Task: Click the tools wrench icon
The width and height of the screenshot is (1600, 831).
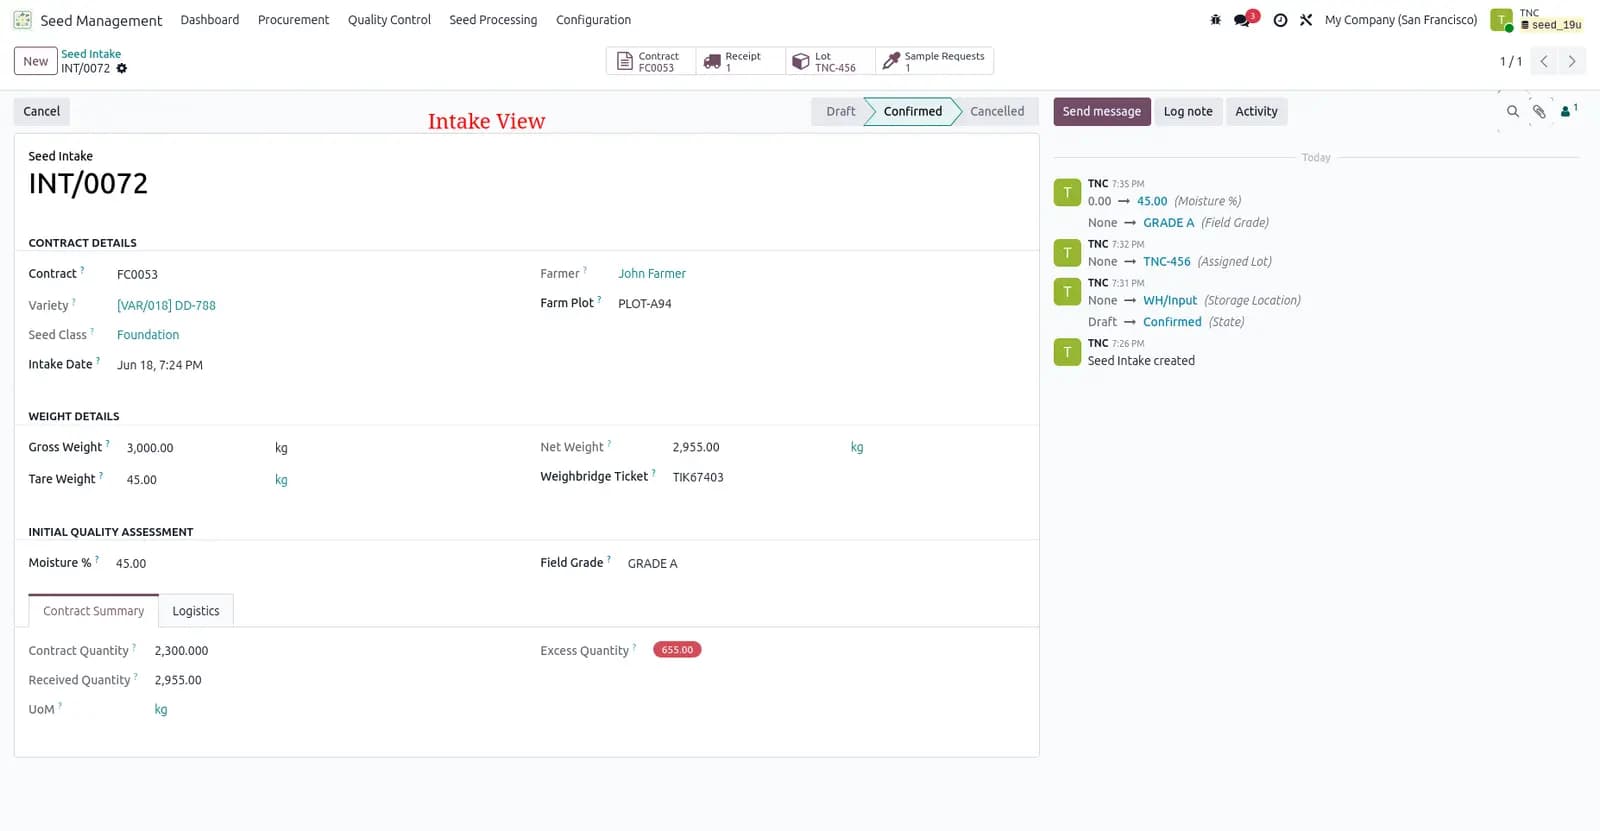Action: tap(1306, 20)
